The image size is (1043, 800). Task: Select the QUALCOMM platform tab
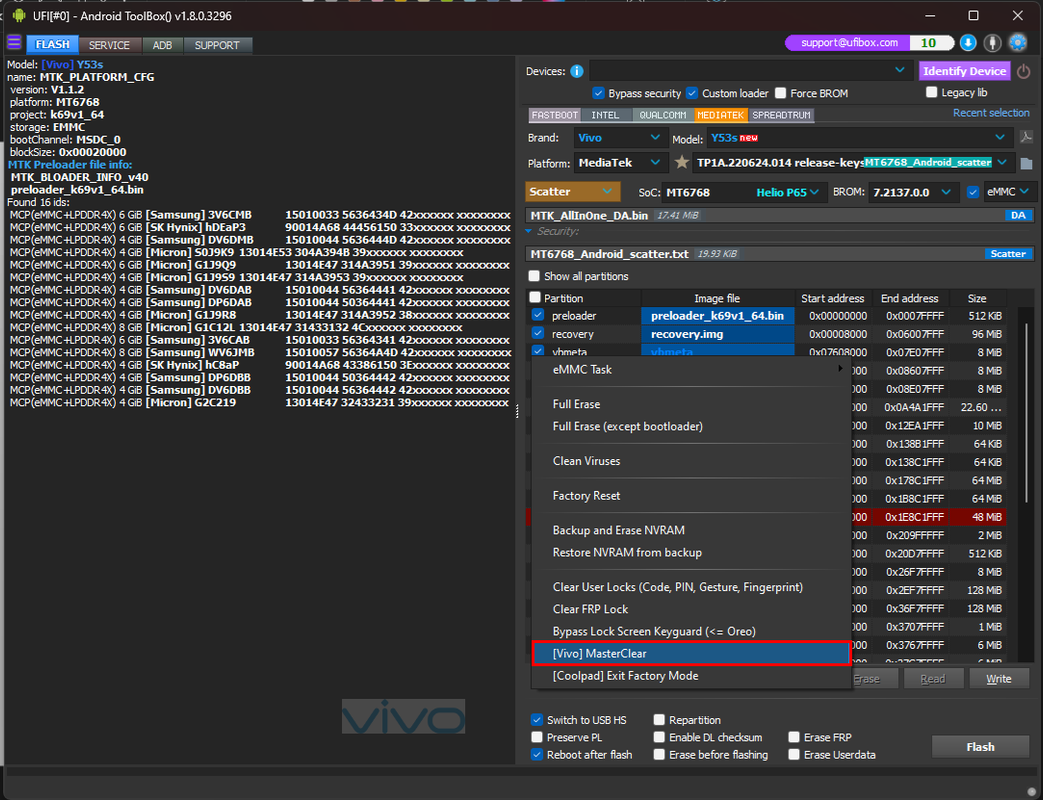(663, 115)
